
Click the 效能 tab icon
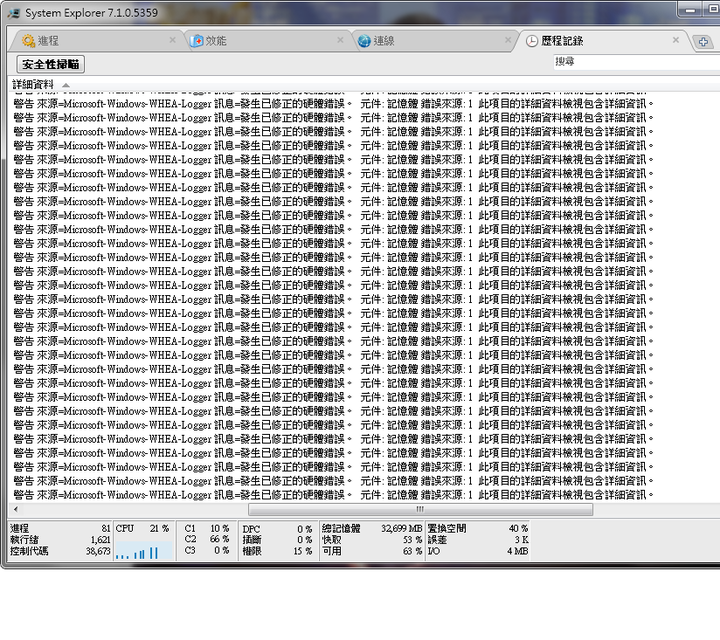pyautogui.click(x=197, y=41)
